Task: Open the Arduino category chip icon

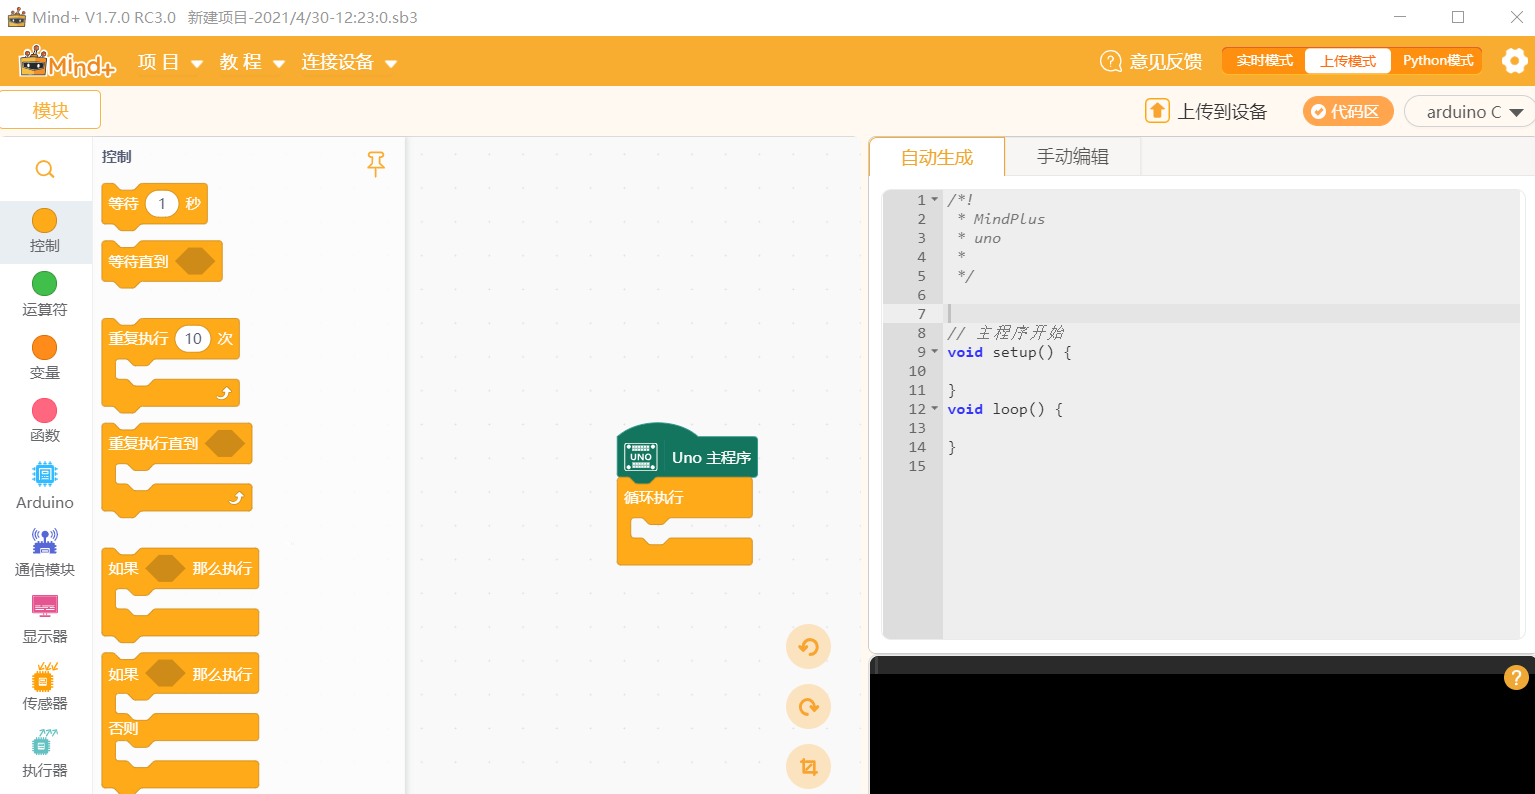Action: (x=45, y=474)
